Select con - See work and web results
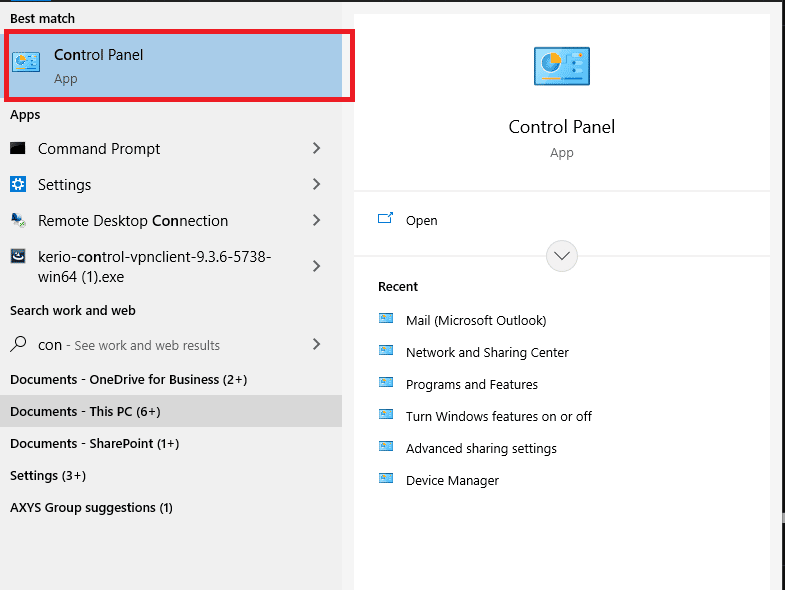This screenshot has width=785, height=590. pyautogui.click(x=171, y=345)
